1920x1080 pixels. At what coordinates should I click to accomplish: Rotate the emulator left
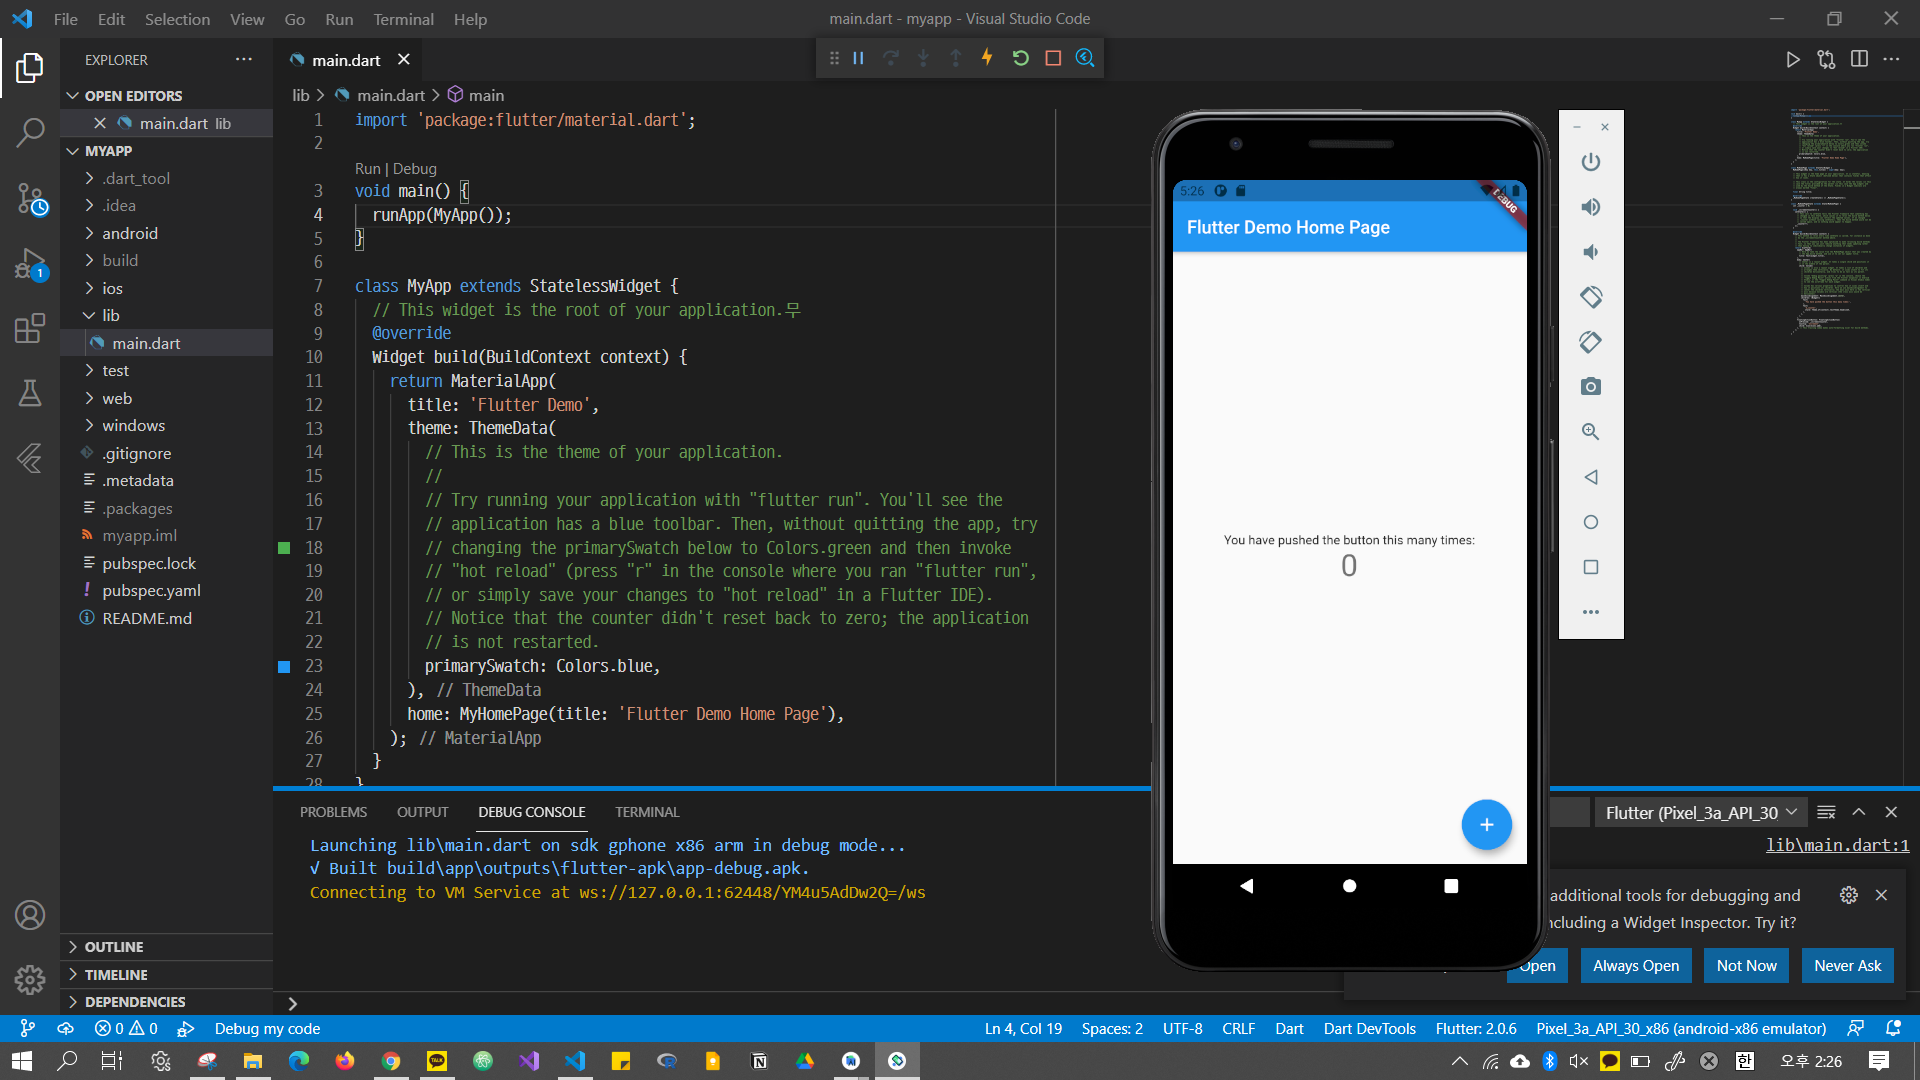[x=1591, y=297]
